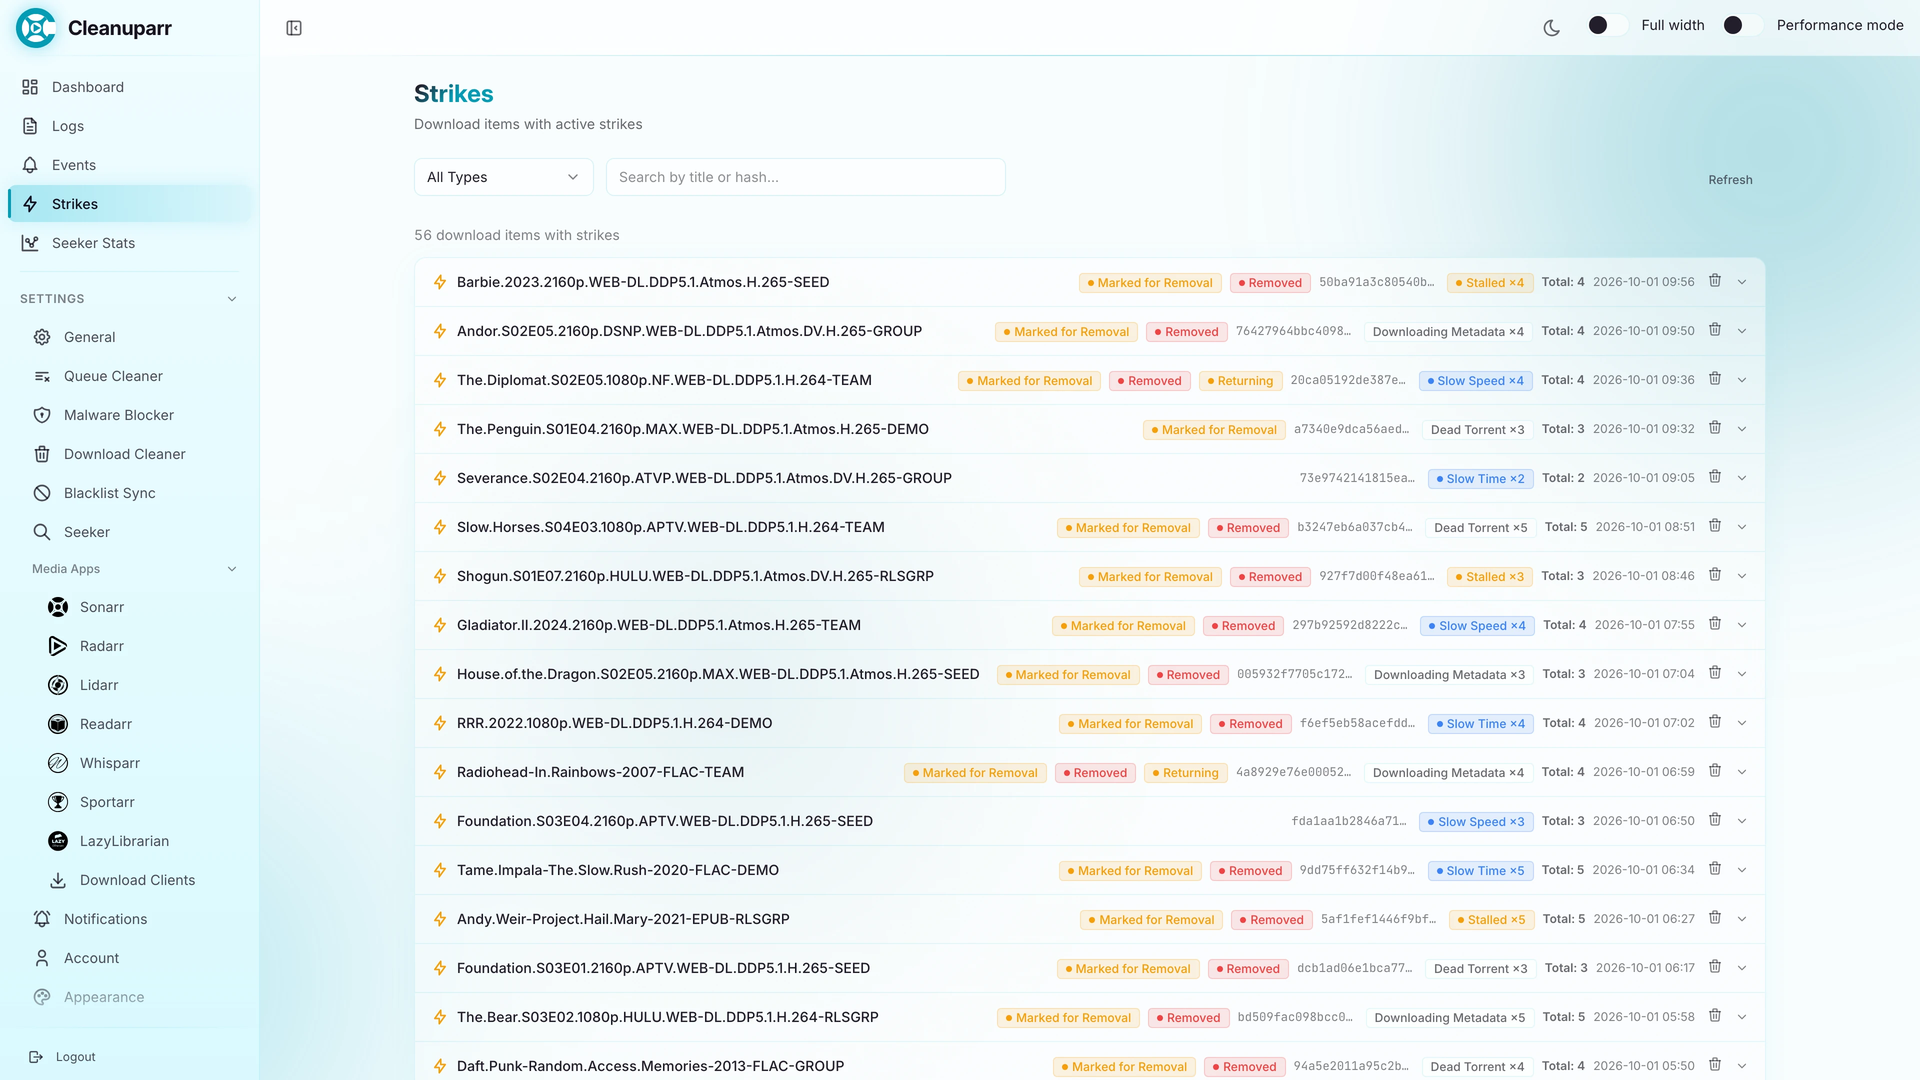Collapse the sidebar panel icon
The width and height of the screenshot is (1920, 1080).
(294, 28)
